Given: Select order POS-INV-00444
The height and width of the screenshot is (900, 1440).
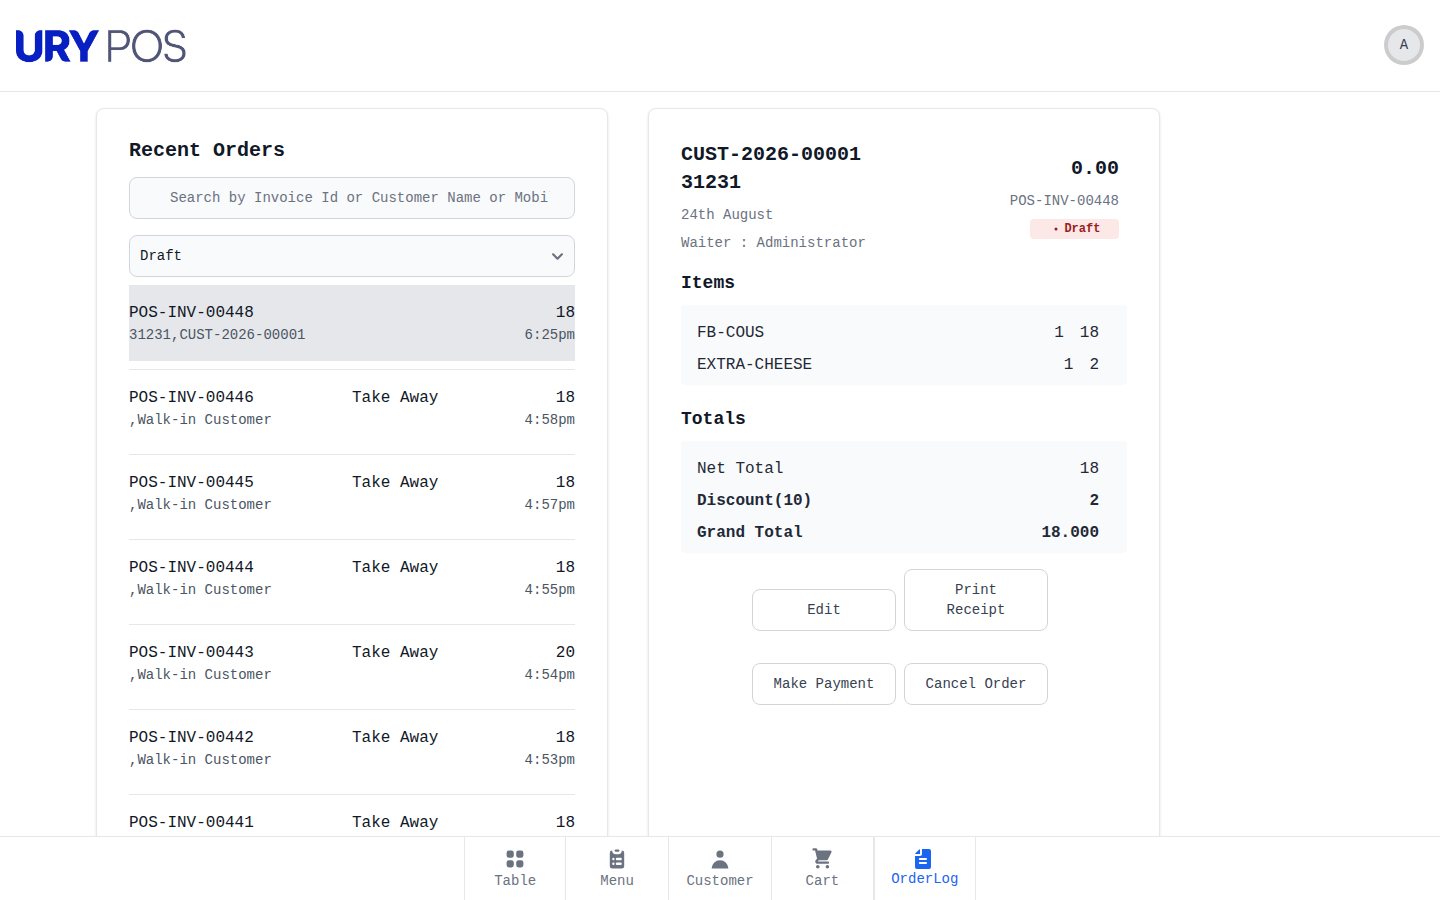Looking at the screenshot, I should click(352, 578).
